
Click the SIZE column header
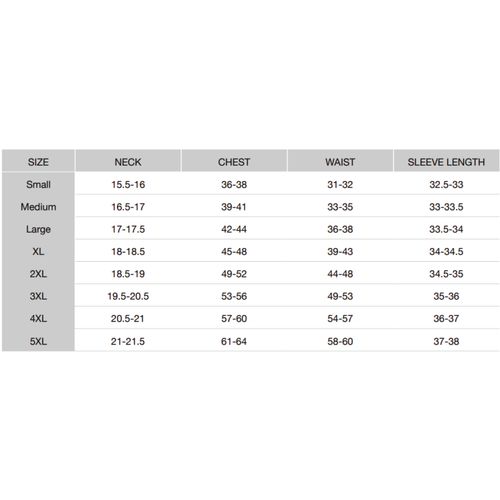click(x=38, y=162)
